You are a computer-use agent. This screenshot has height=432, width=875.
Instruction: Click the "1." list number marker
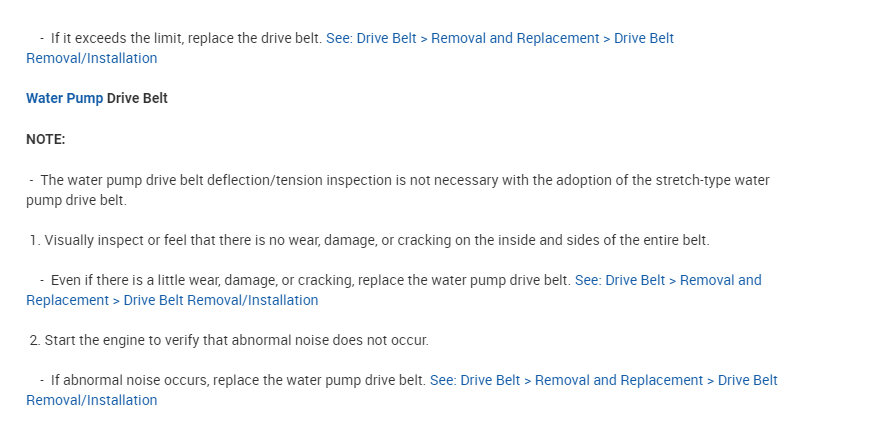tap(34, 240)
